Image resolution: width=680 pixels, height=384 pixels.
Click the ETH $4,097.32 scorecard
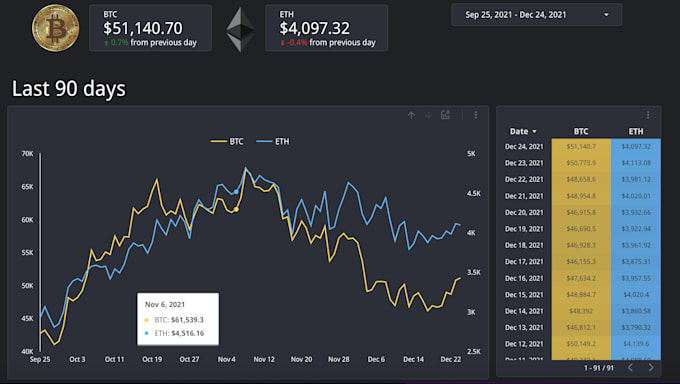(327, 28)
